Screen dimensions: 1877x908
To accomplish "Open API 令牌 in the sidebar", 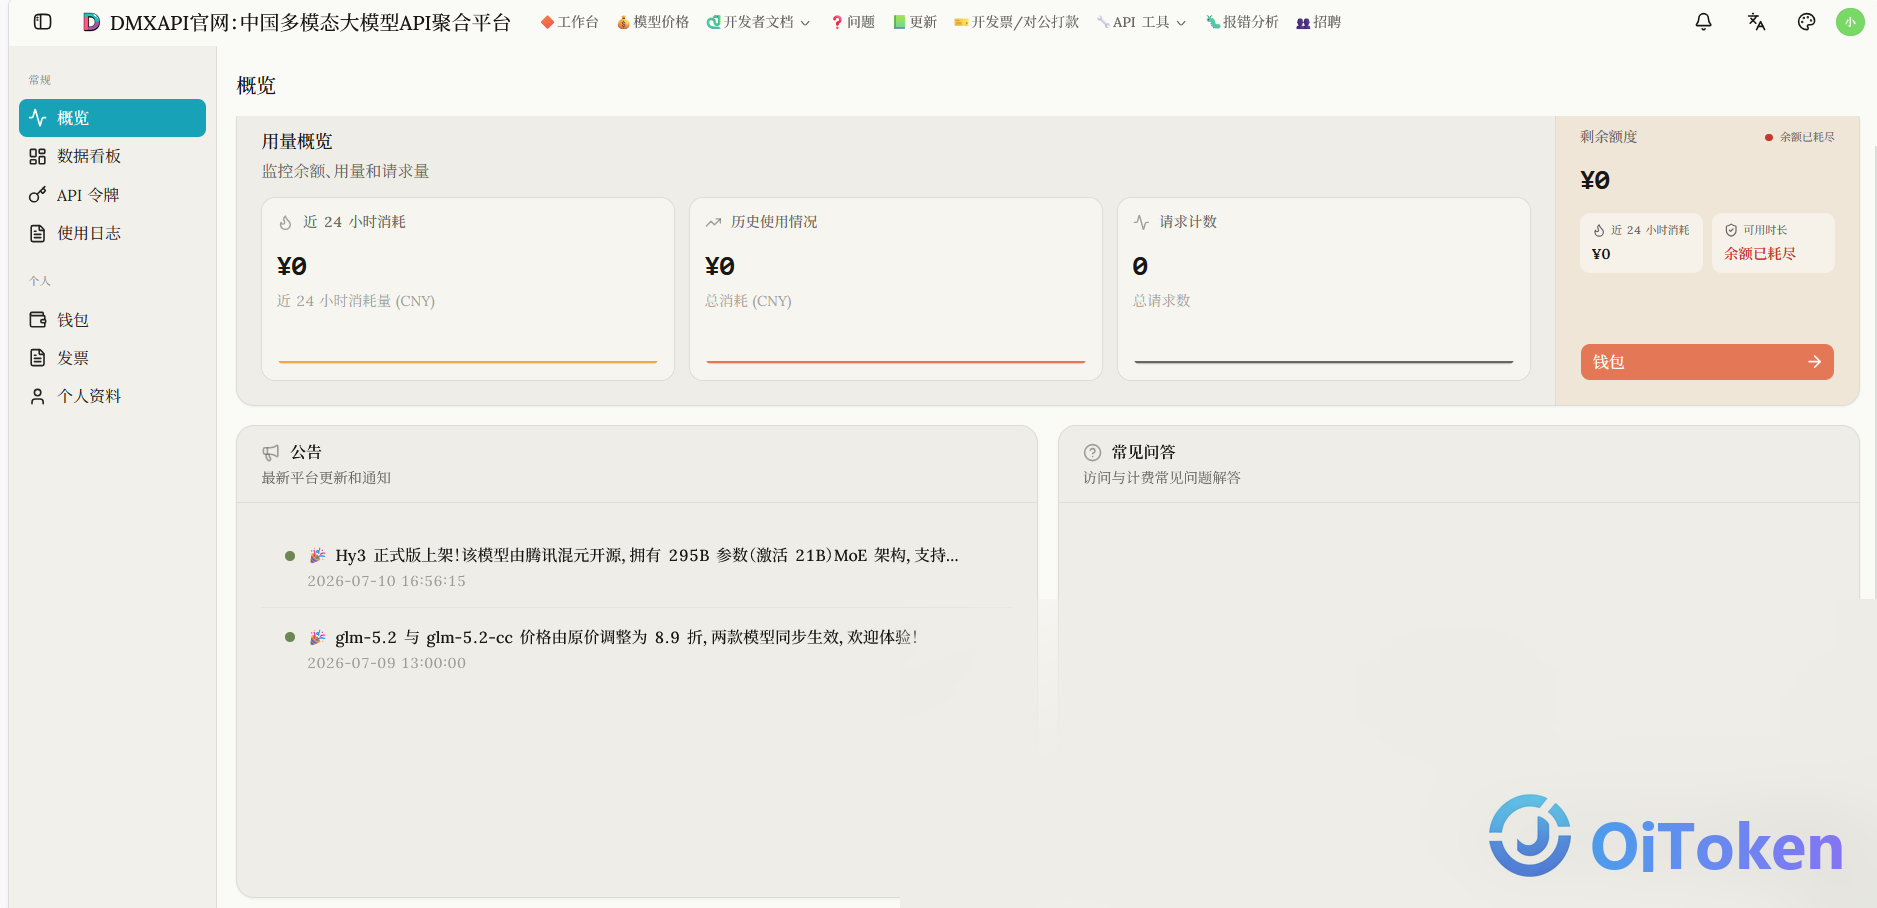I will [112, 195].
